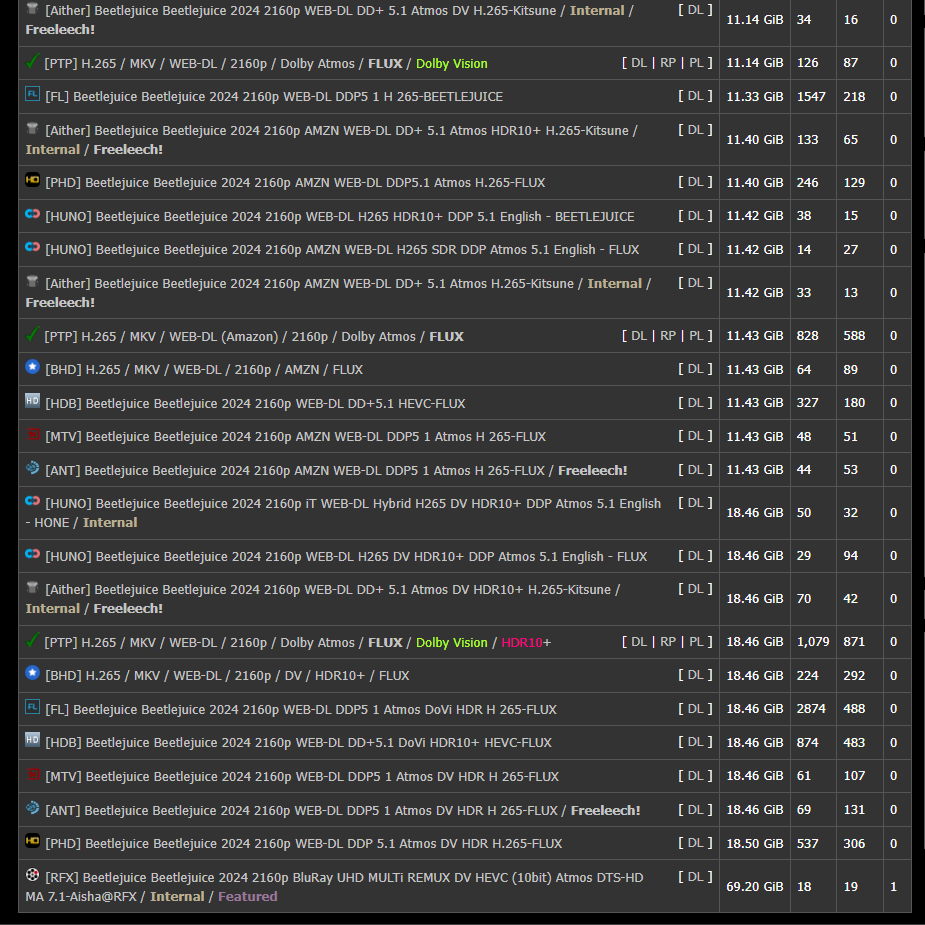Image resolution: width=925 pixels, height=925 pixels.
Task: Click the "292" count cell
Action: (x=860, y=675)
